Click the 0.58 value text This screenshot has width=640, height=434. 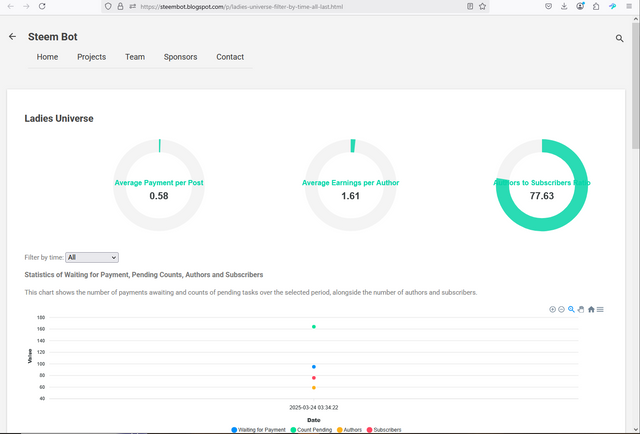pyautogui.click(x=159, y=196)
